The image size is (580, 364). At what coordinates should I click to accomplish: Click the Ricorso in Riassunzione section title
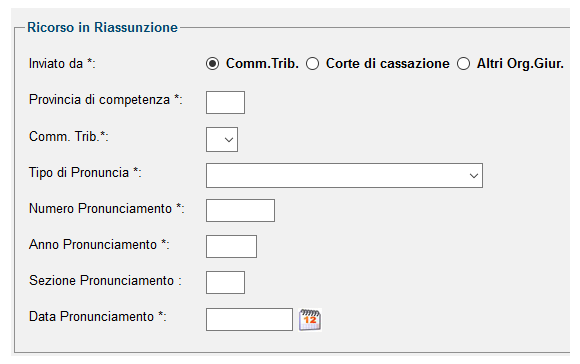coord(102,27)
